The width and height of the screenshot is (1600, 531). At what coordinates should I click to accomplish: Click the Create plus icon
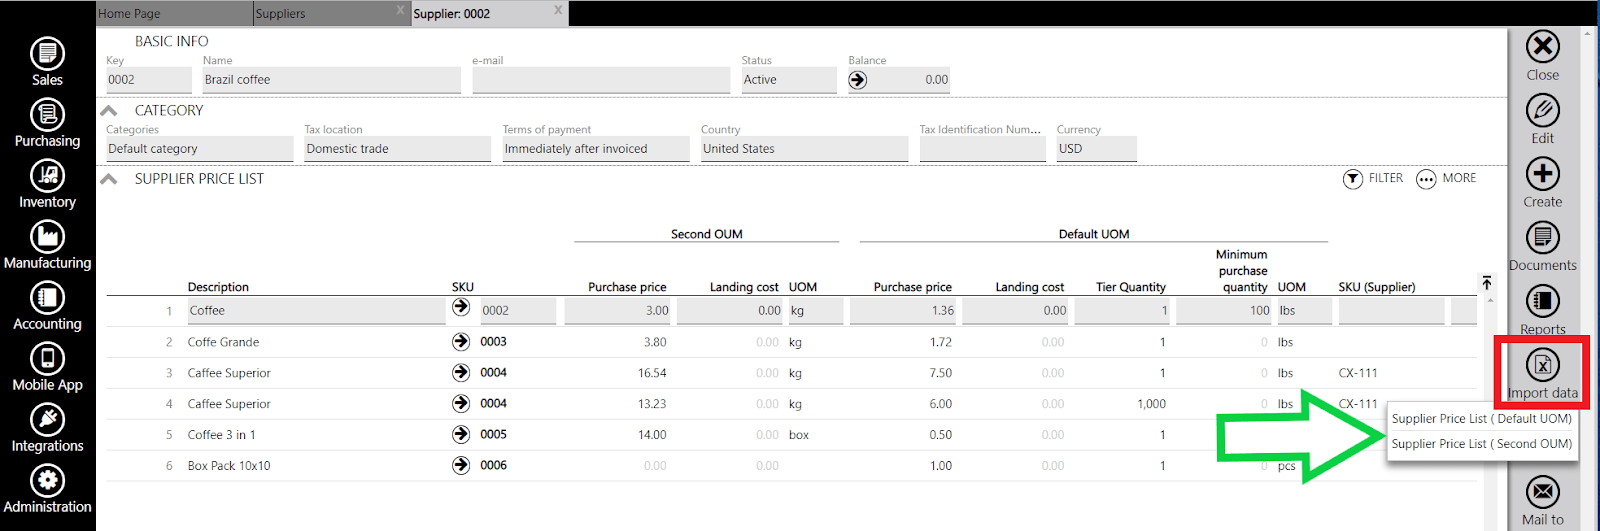pyautogui.click(x=1543, y=174)
